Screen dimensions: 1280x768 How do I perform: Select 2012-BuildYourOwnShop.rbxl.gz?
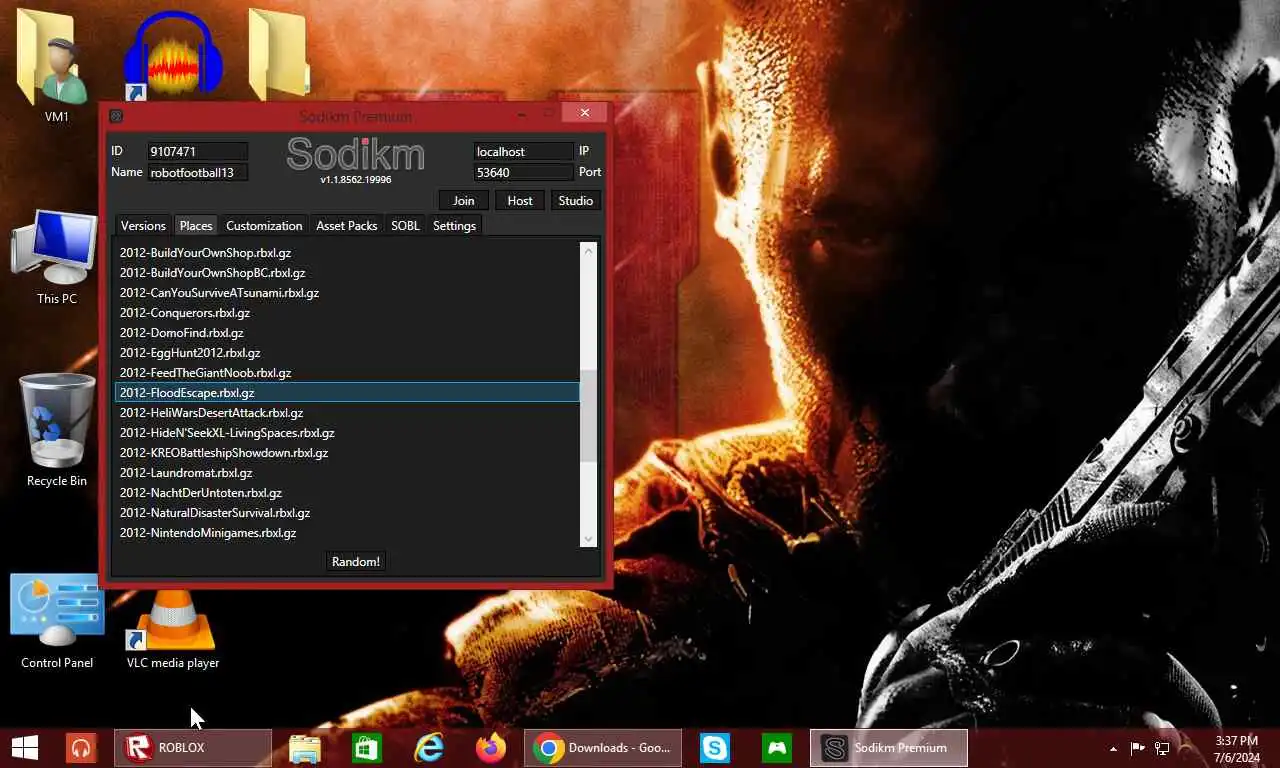point(347,253)
